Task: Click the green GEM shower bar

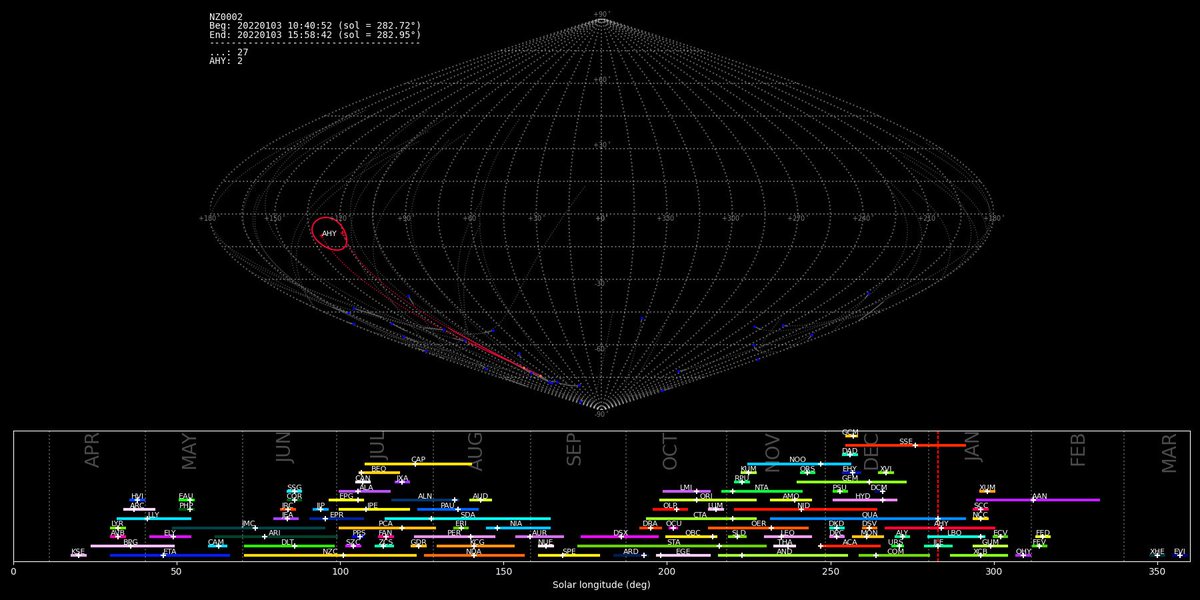Action: point(851,482)
